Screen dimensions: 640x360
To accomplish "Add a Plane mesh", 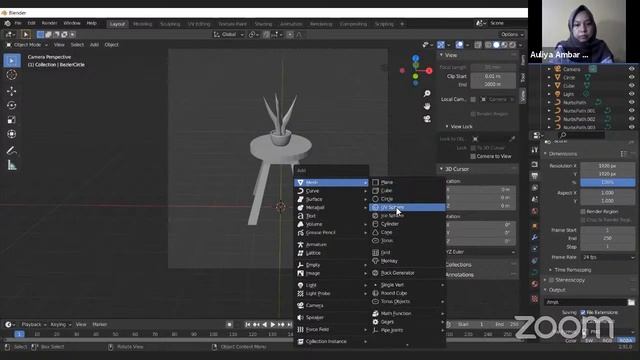I will tap(407, 182).
